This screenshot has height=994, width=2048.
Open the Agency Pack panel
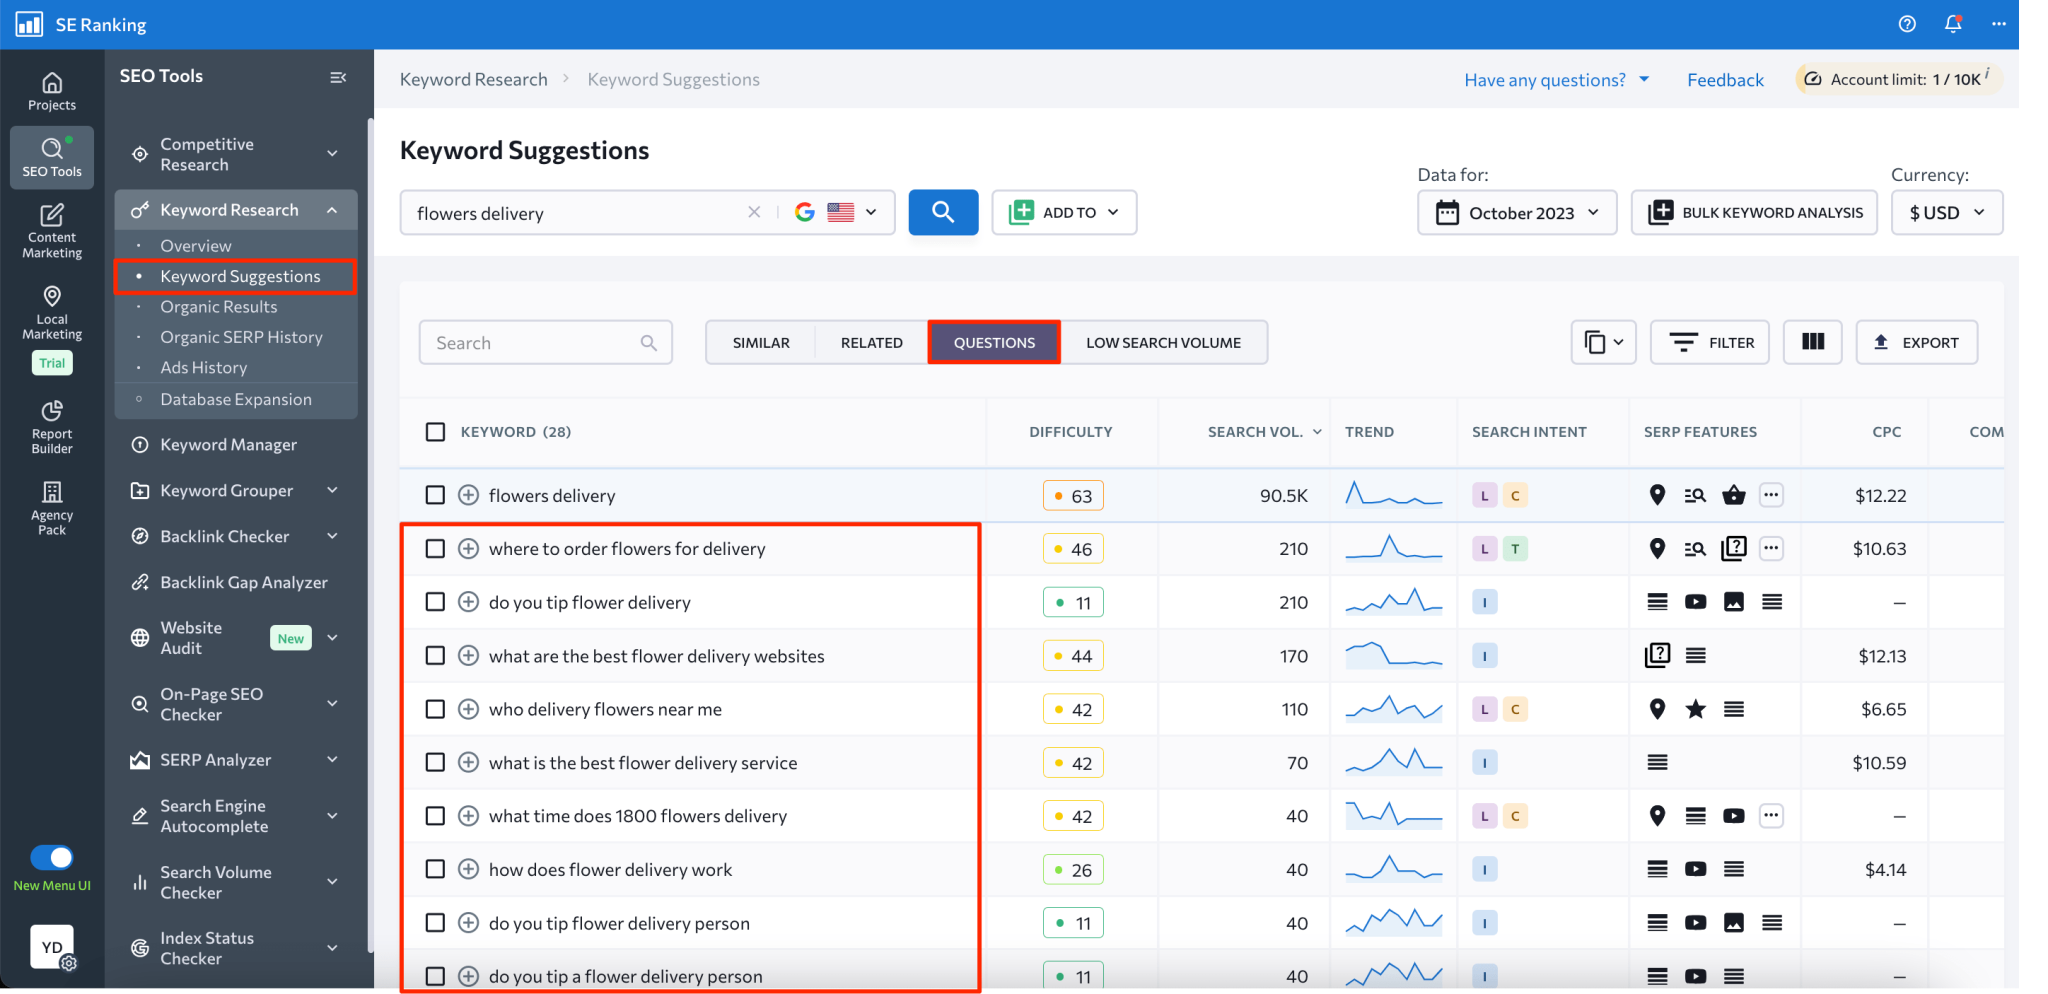(x=51, y=505)
